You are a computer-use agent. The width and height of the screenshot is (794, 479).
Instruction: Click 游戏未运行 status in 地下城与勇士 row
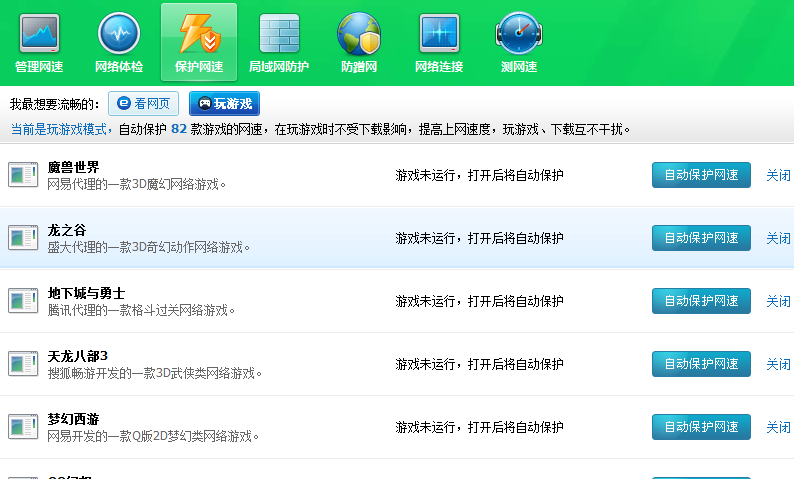tap(480, 301)
